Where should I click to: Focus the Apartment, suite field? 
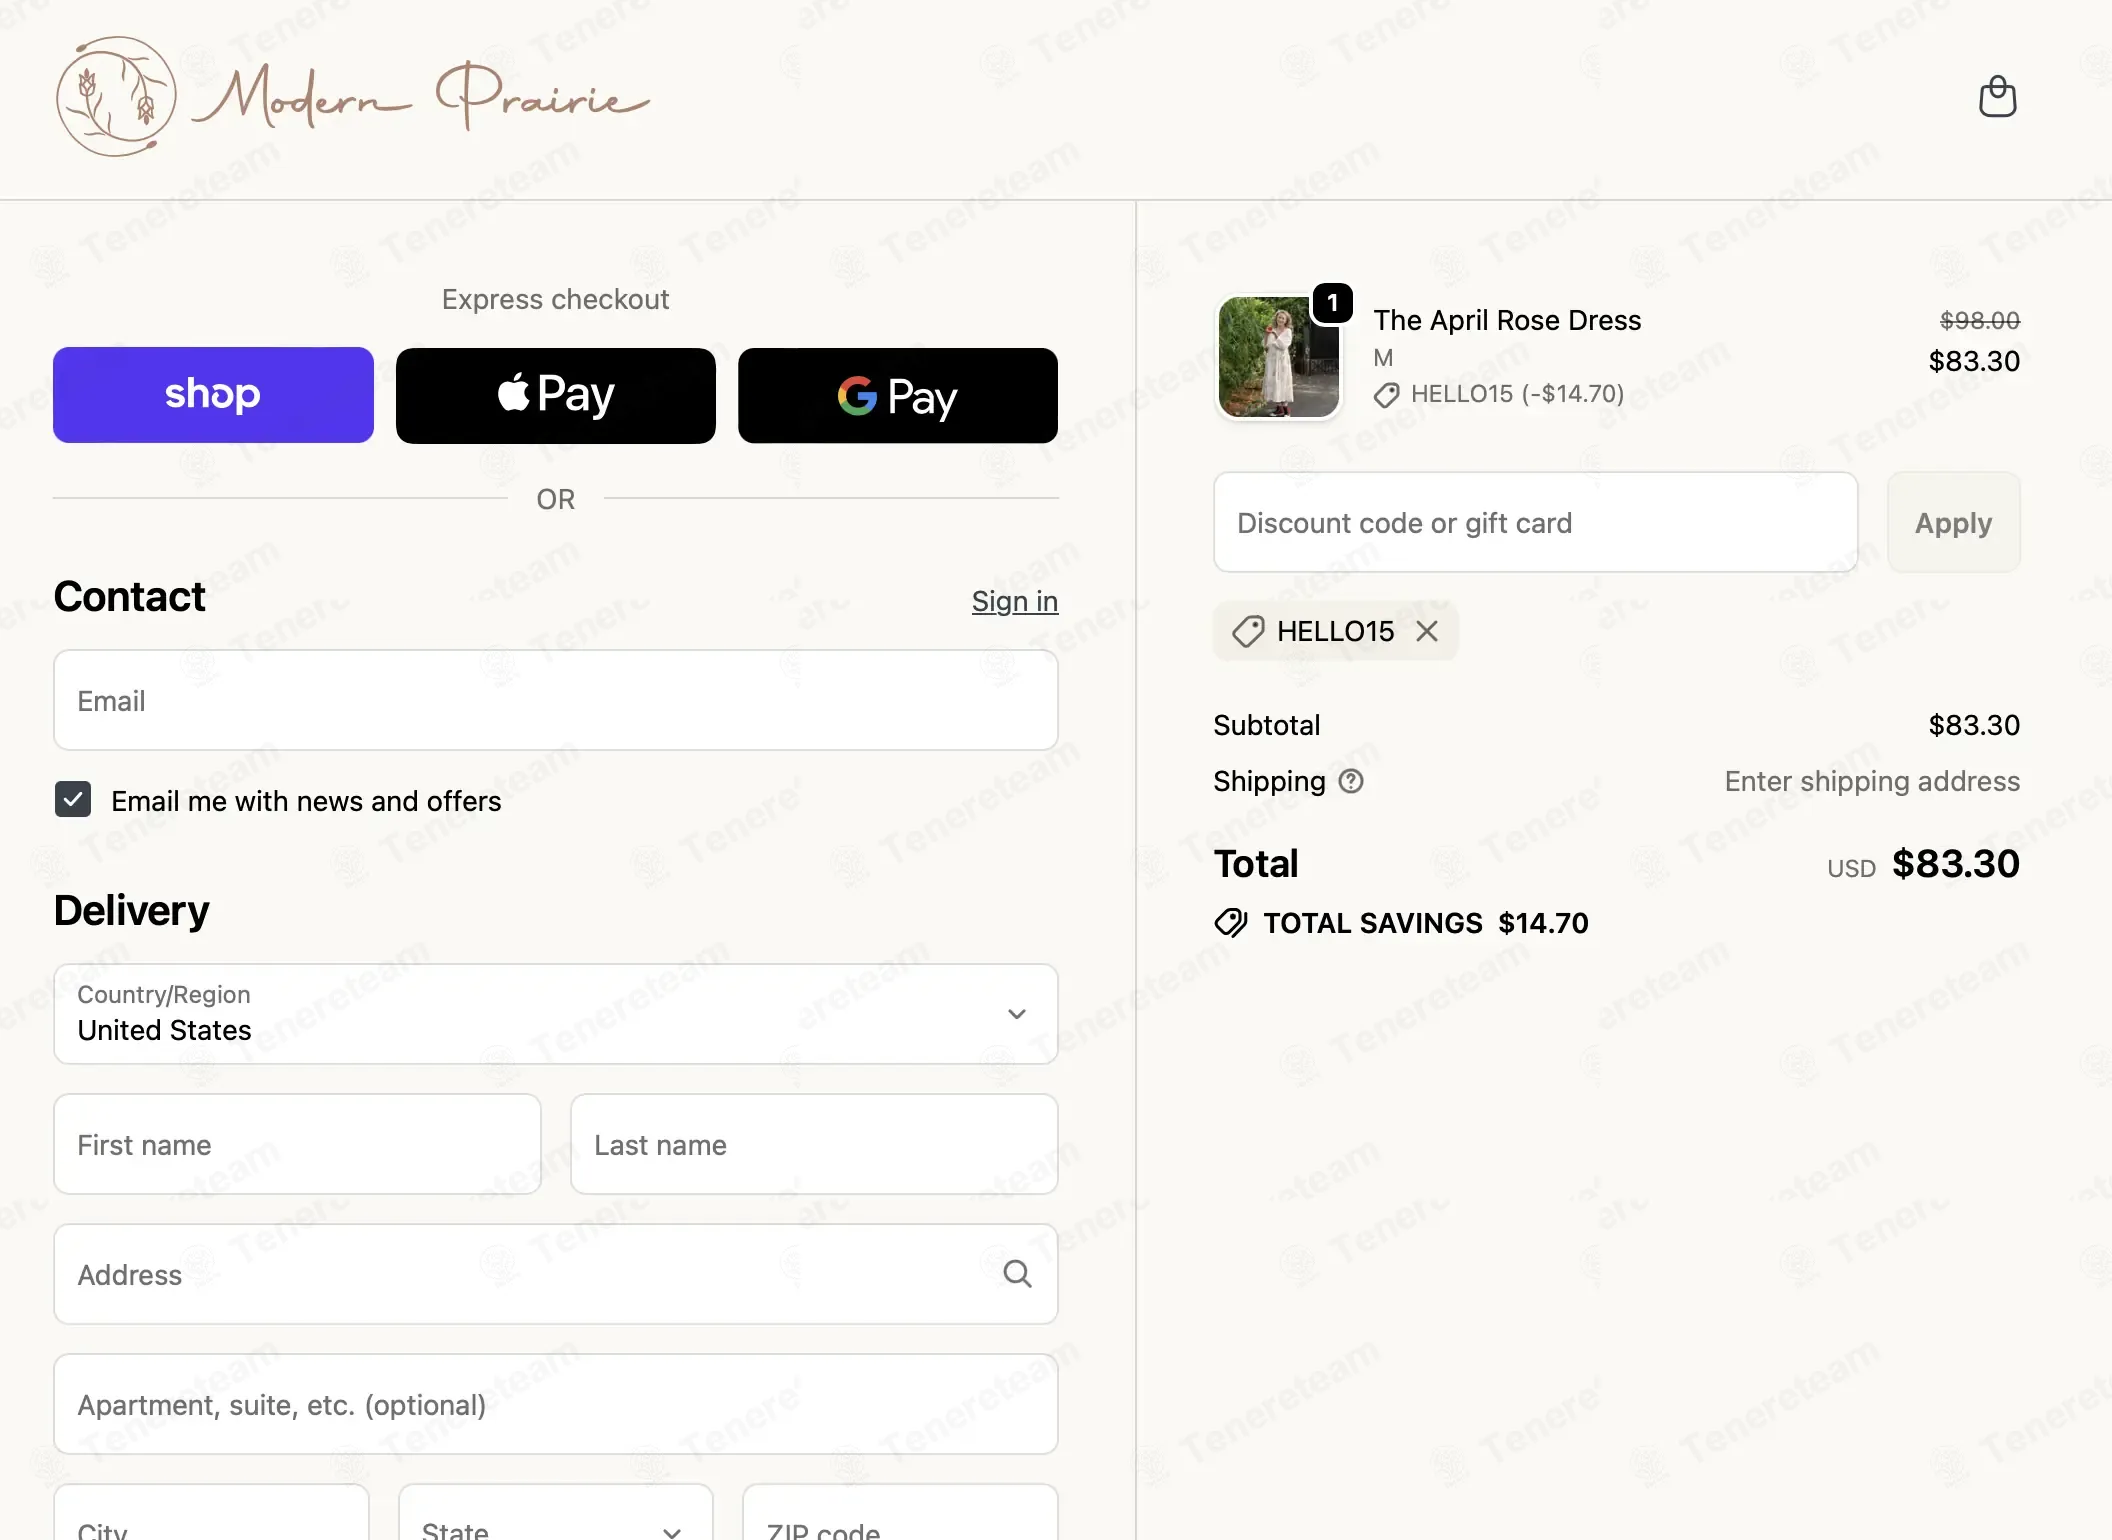pos(556,1404)
